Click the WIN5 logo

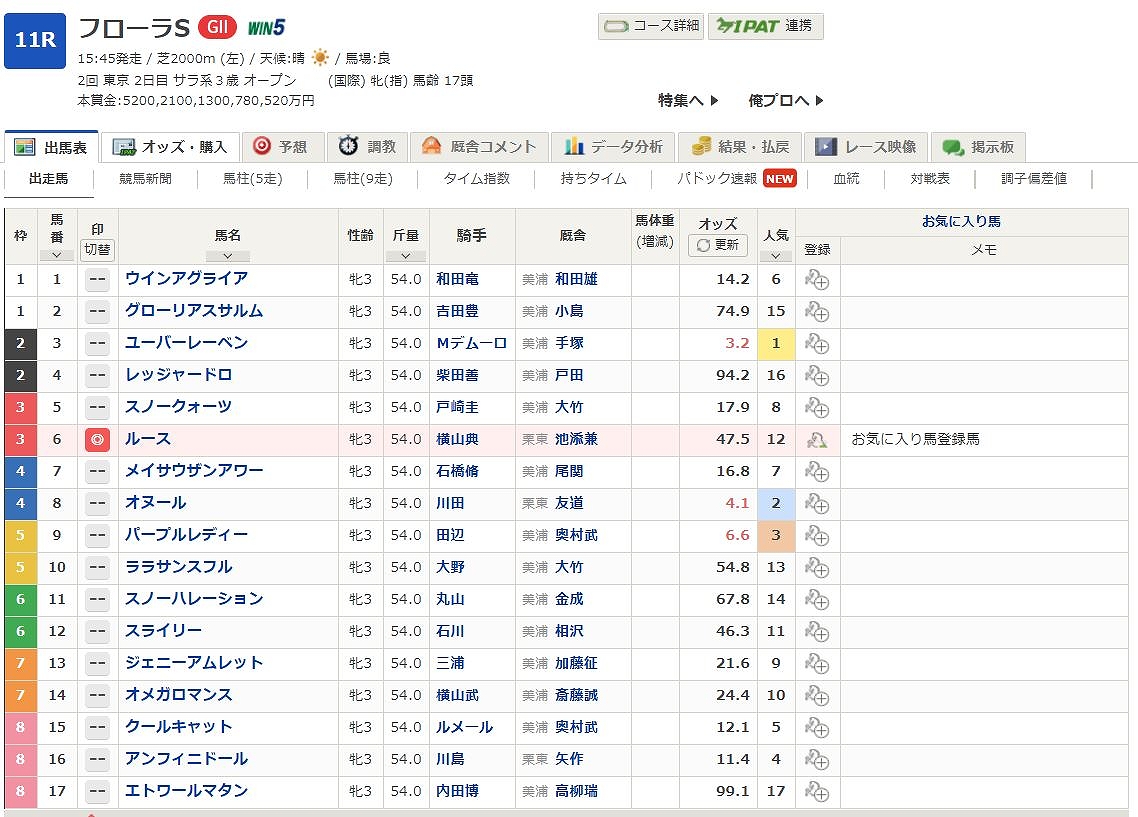tap(267, 28)
